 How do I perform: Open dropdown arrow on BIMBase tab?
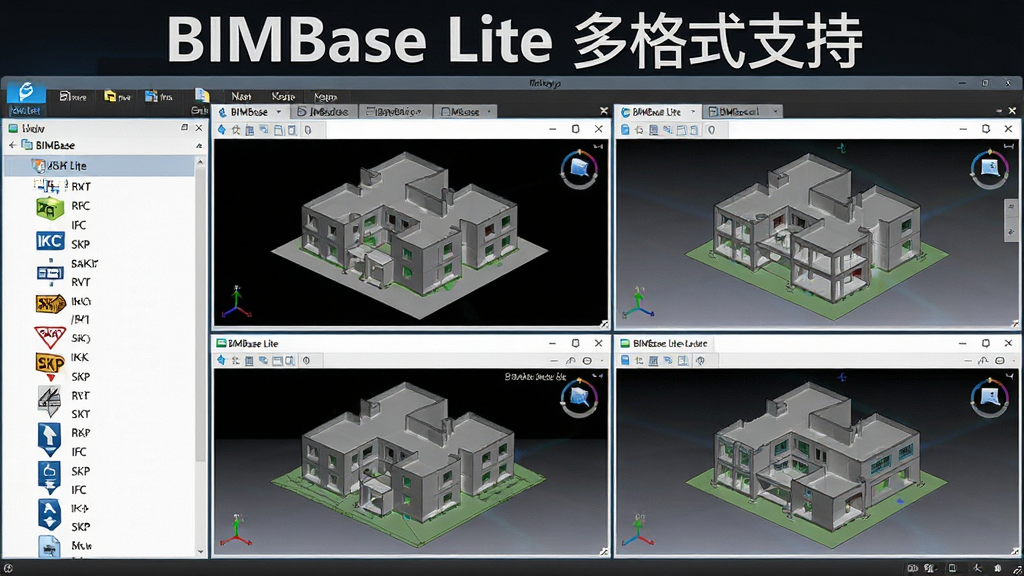279,112
